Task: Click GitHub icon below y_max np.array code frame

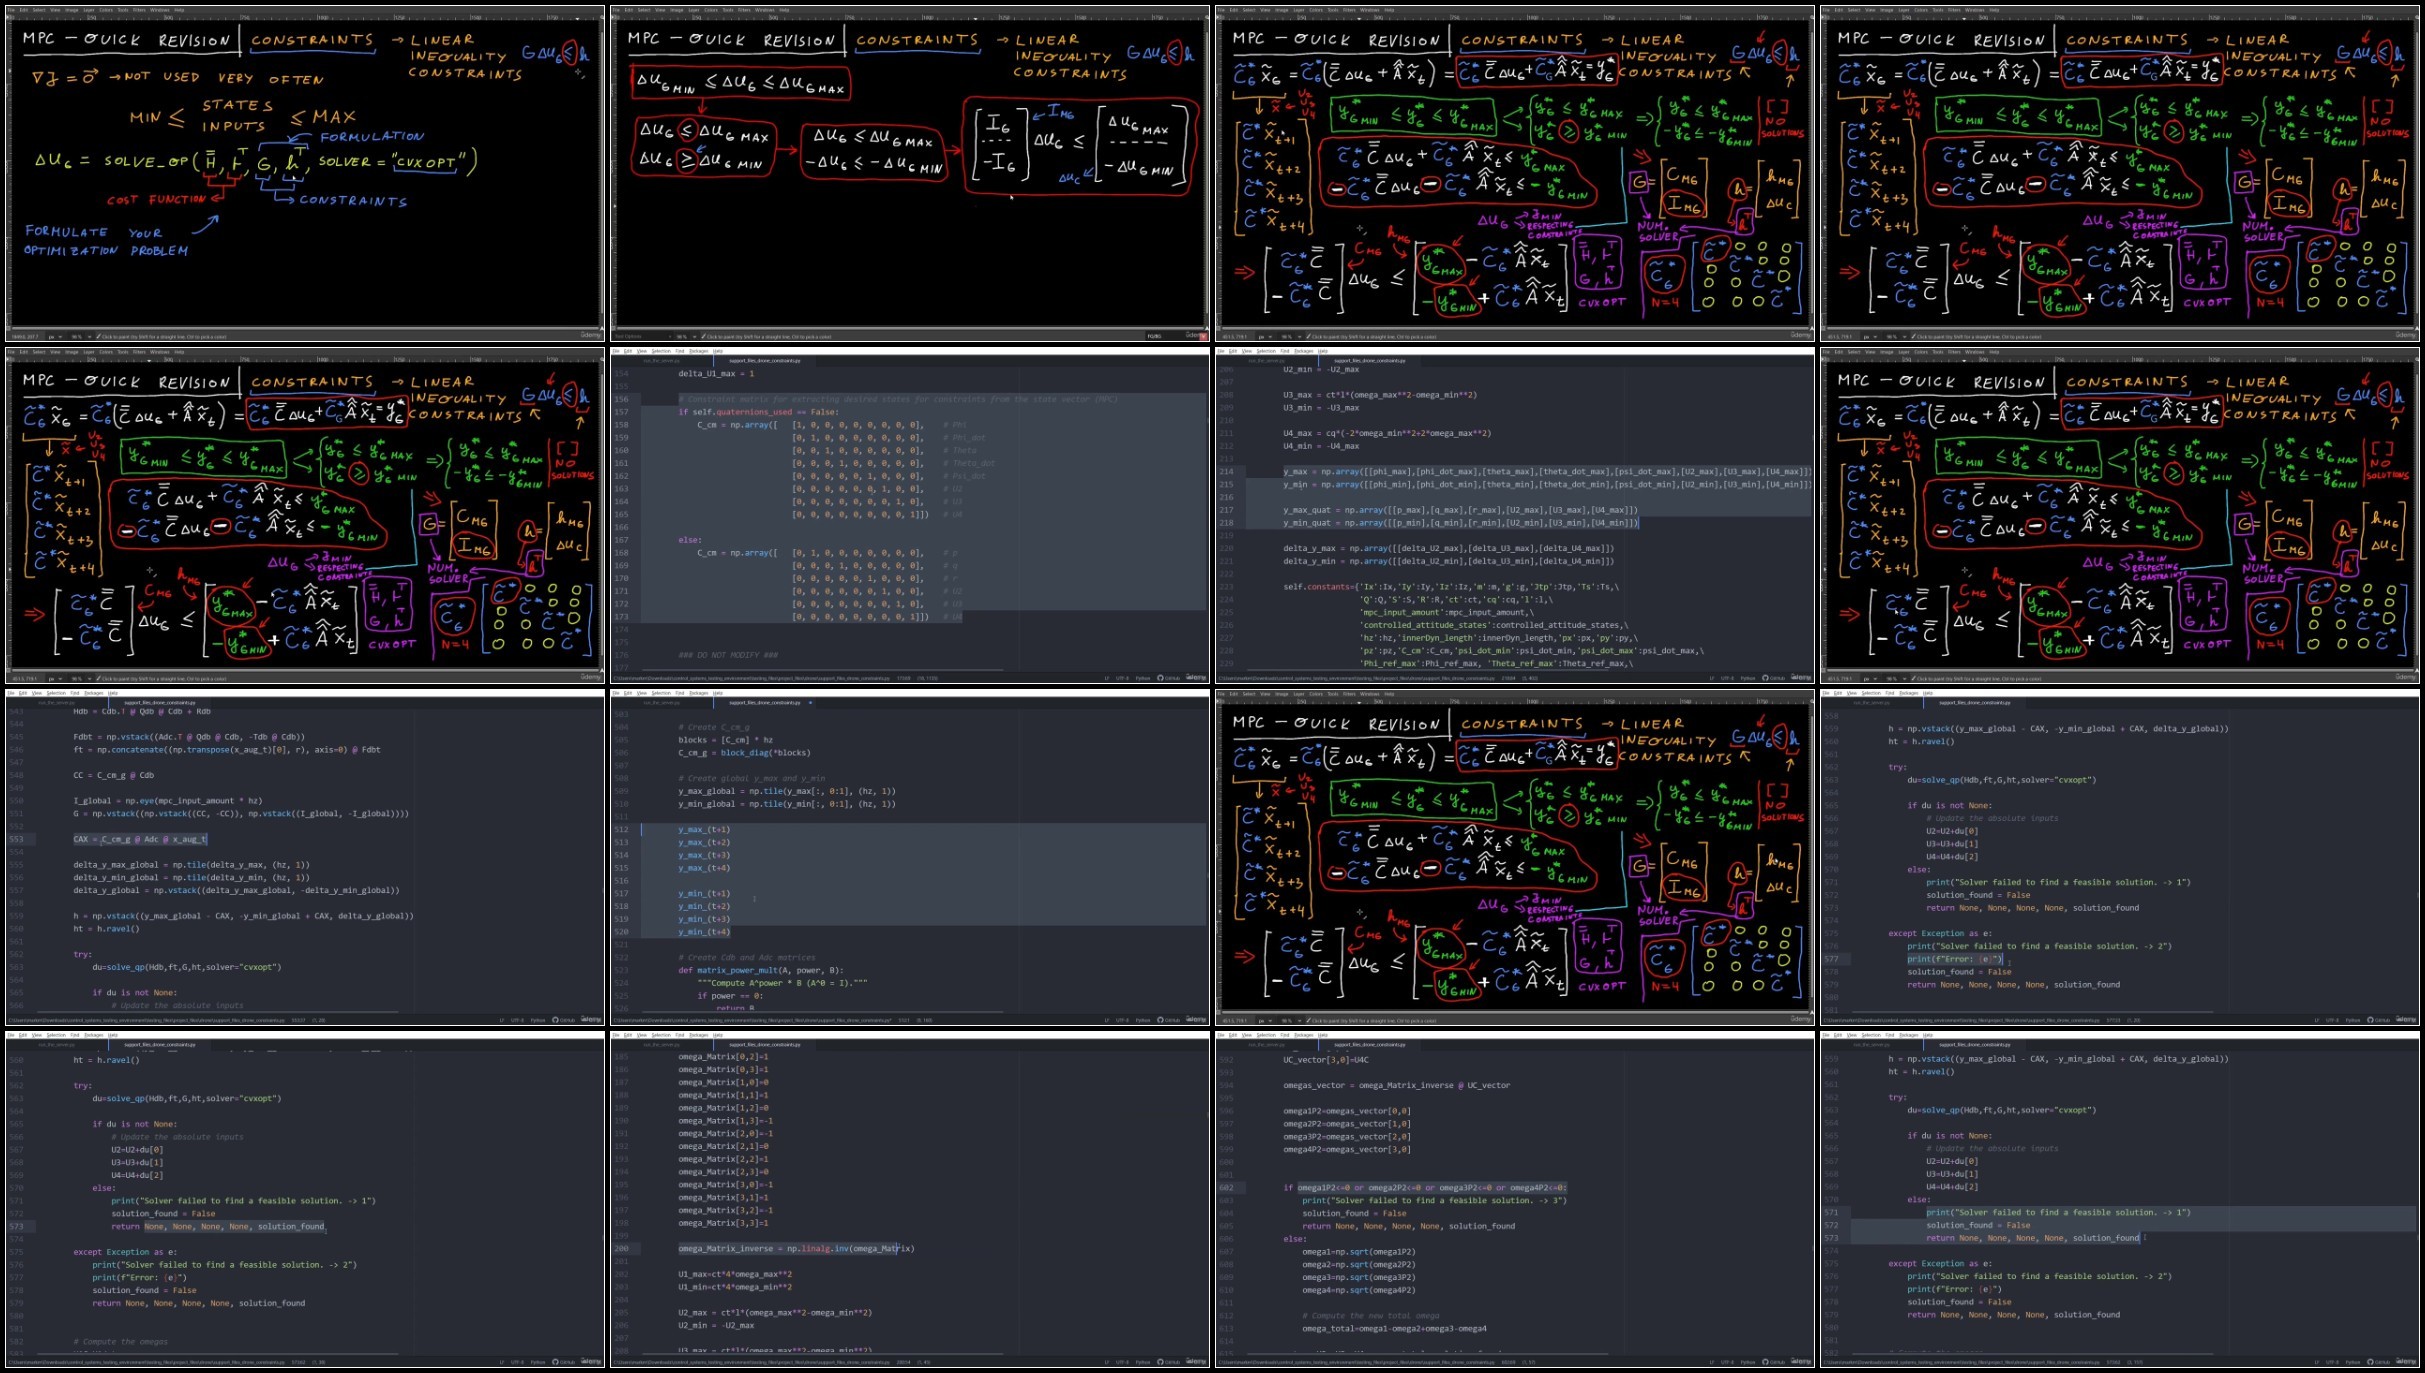Action: coord(1765,678)
